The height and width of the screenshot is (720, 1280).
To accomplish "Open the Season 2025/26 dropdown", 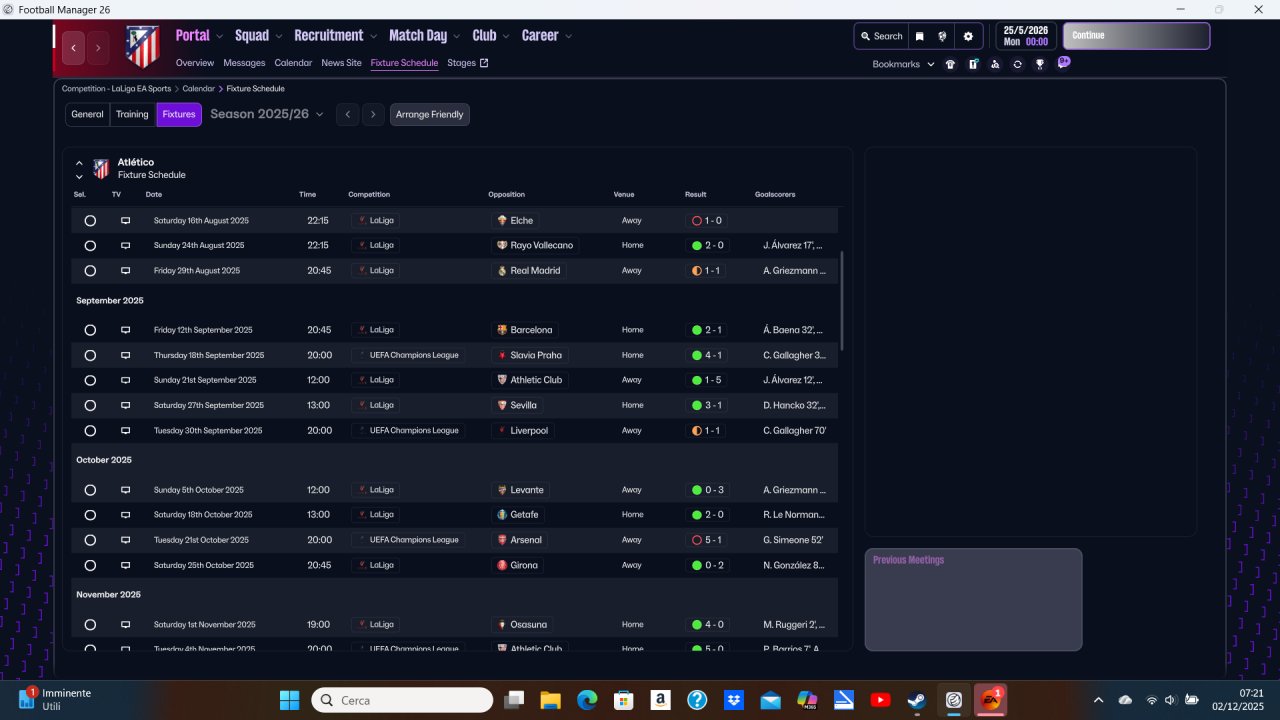I will (x=267, y=114).
